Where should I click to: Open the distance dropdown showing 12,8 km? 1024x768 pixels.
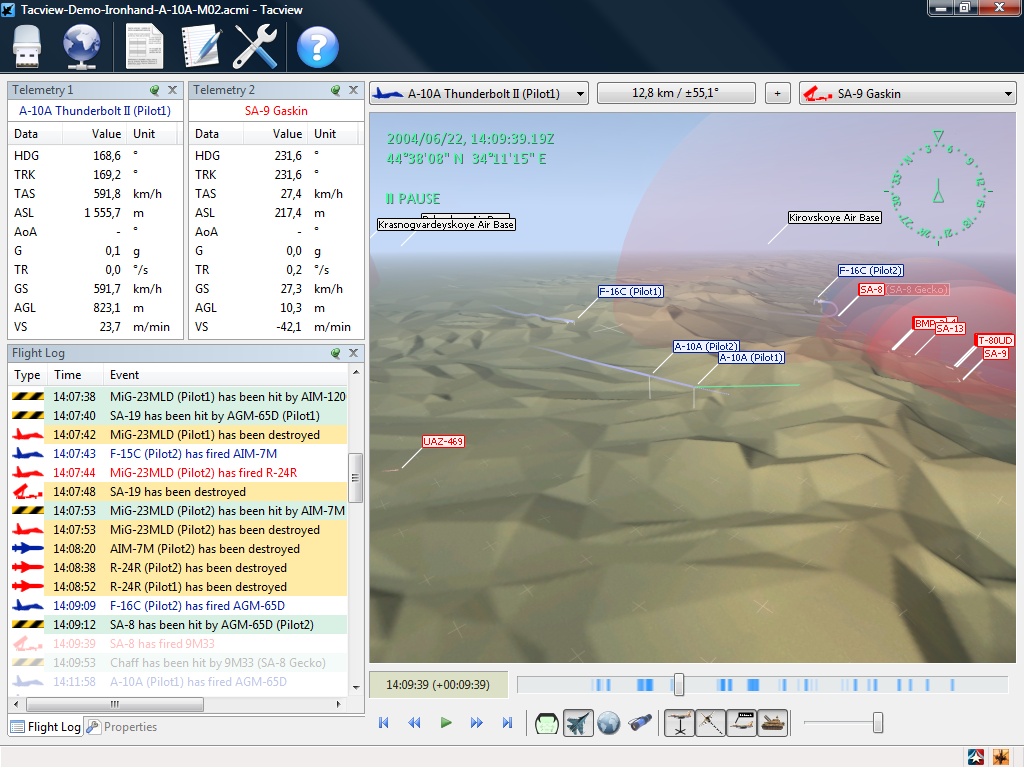(676, 92)
